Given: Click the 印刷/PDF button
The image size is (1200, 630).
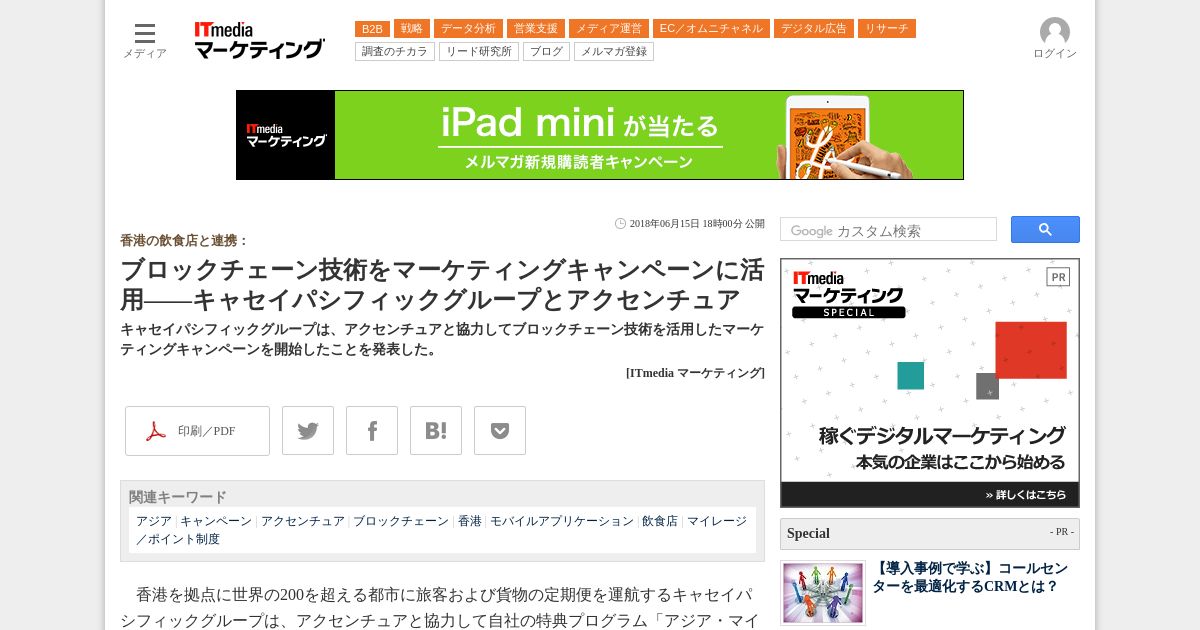Looking at the screenshot, I should pos(197,431).
